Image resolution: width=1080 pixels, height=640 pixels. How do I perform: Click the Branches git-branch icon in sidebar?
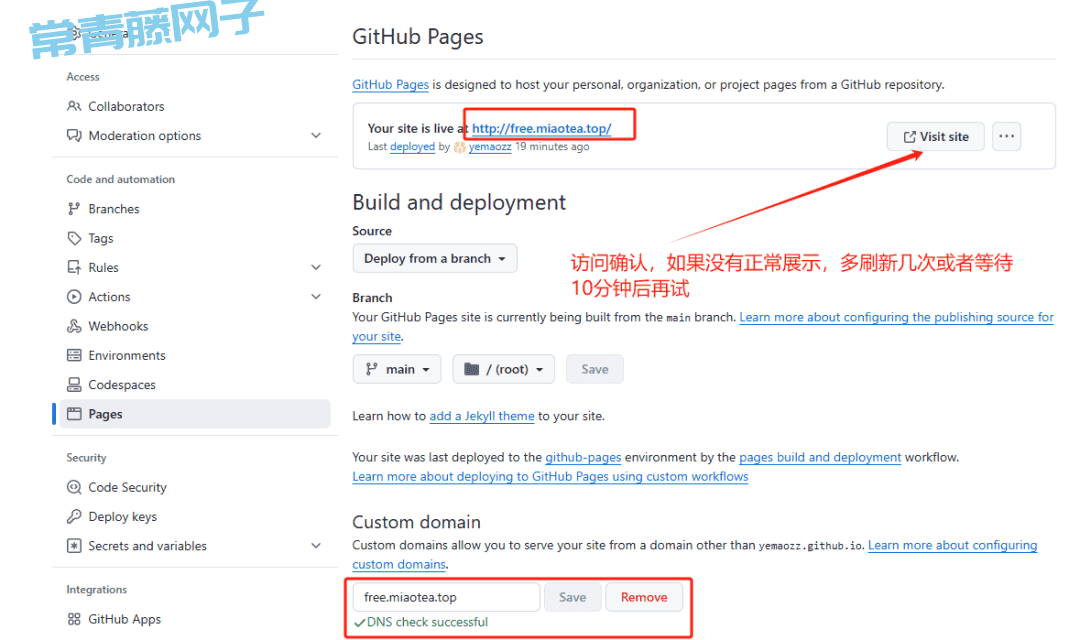click(74, 209)
